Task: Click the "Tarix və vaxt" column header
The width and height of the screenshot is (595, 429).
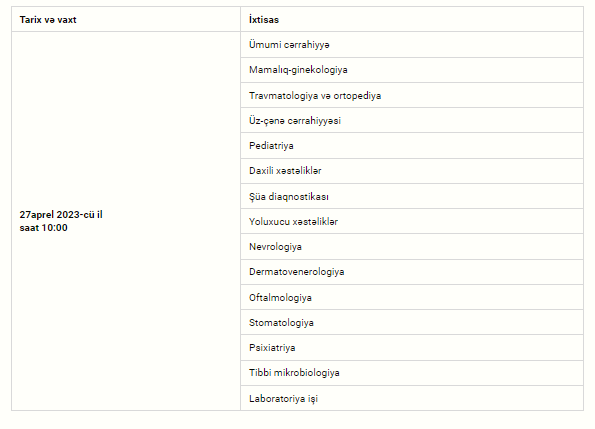Action: tap(126, 19)
